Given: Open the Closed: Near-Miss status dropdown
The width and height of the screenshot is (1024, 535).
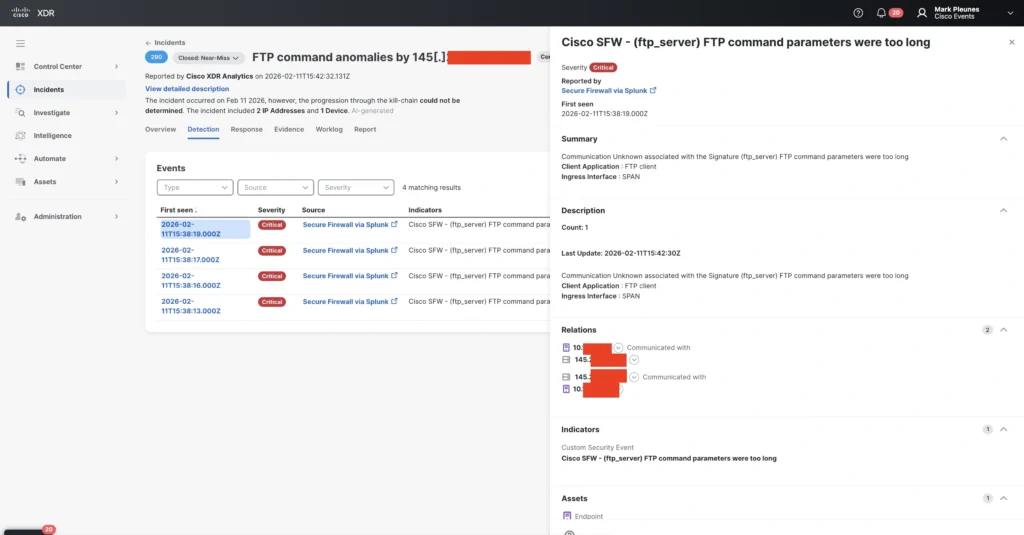Looking at the screenshot, I should (208, 58).
